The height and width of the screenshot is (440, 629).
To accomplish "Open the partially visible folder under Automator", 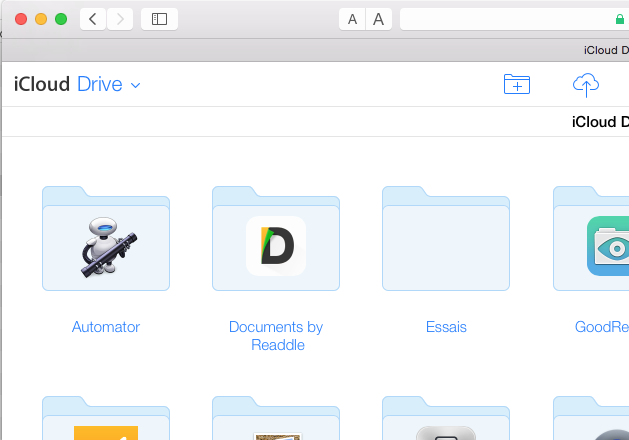I will 106,420.
